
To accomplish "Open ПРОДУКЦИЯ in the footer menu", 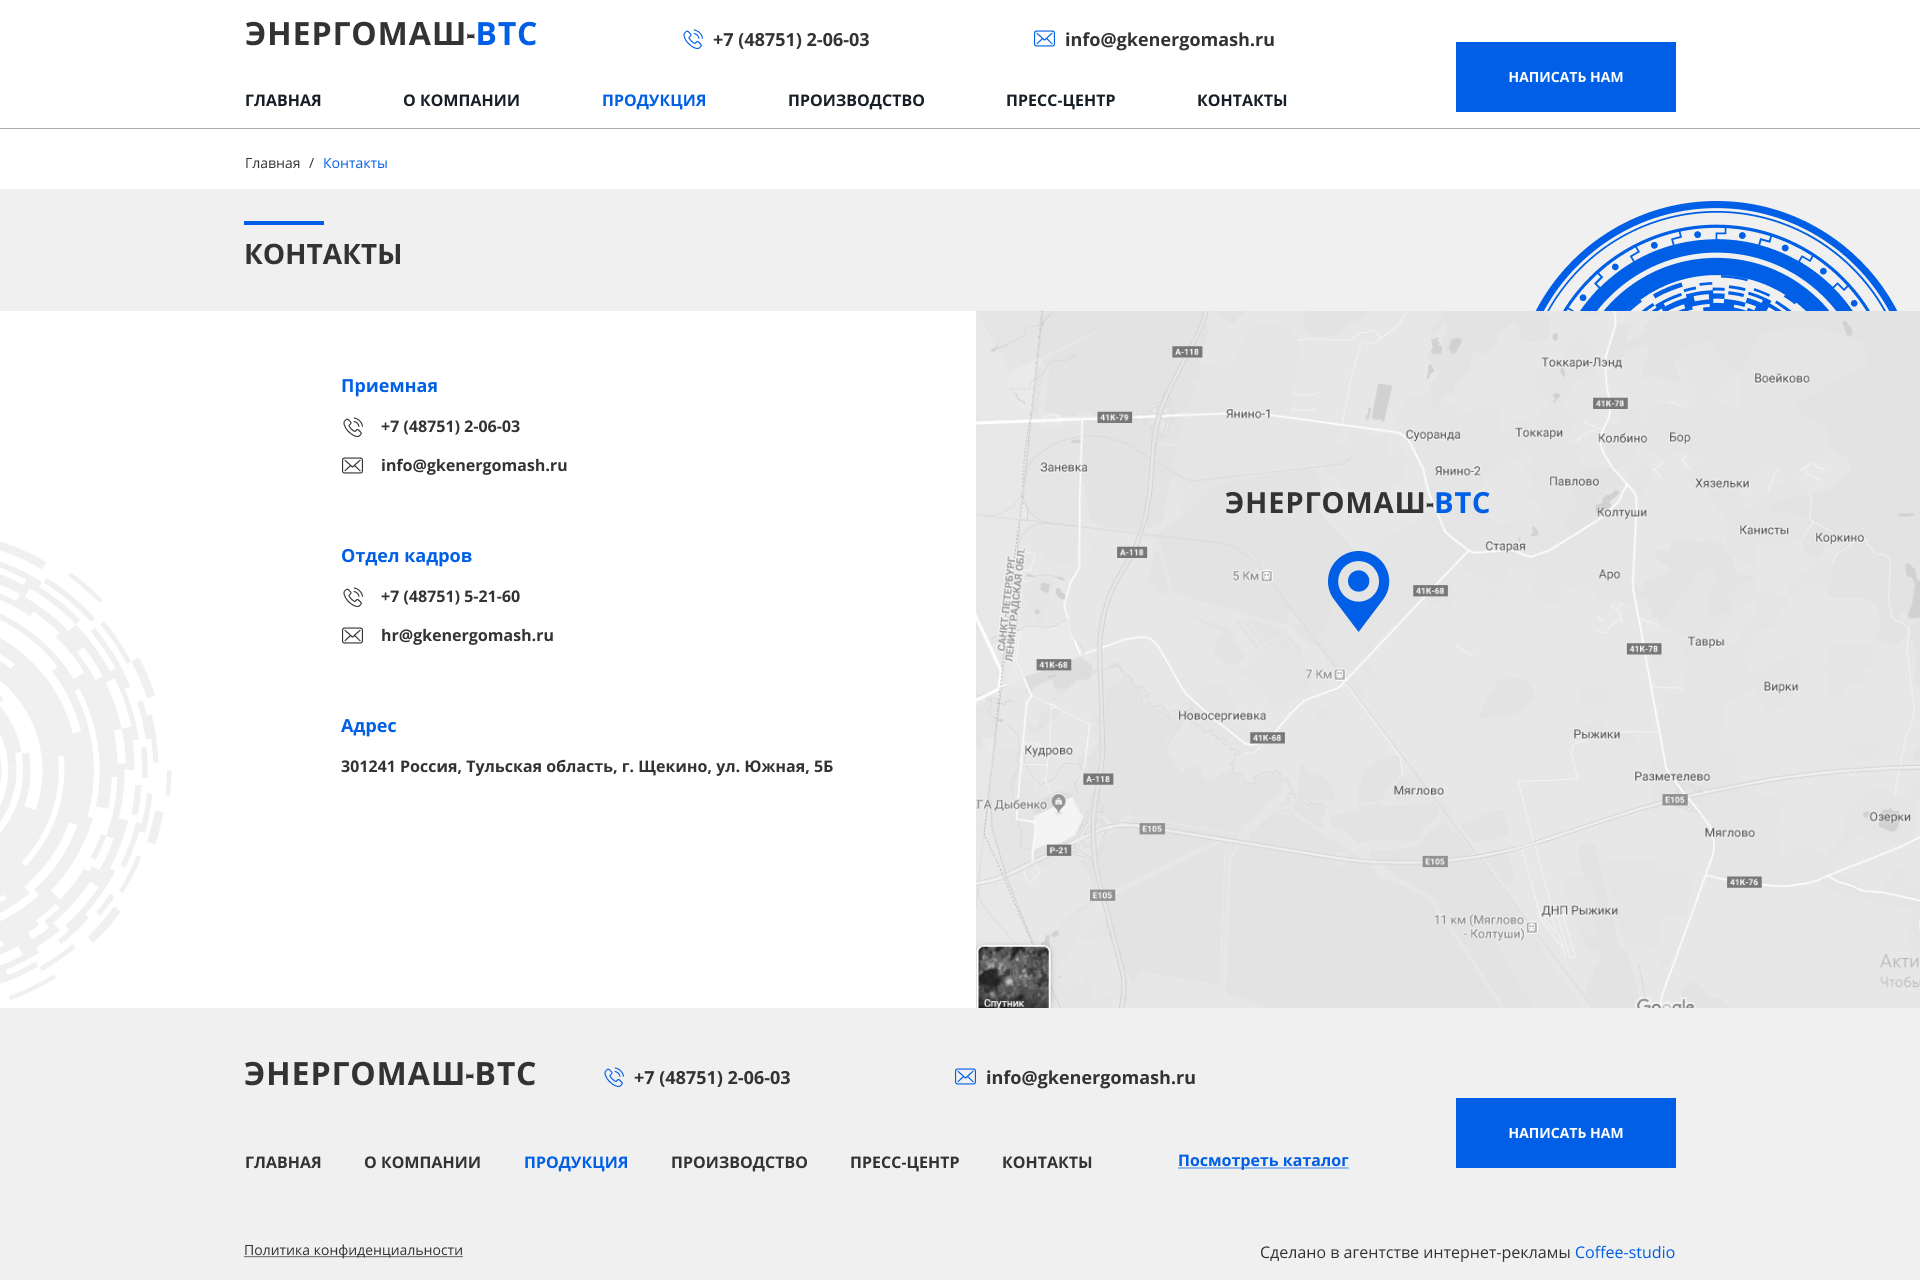I will pos(576,1162).
